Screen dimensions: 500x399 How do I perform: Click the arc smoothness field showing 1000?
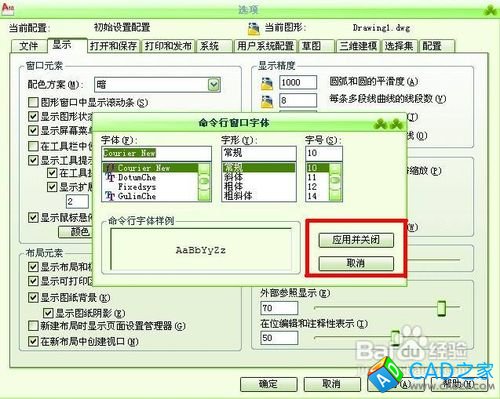[298, 82]
